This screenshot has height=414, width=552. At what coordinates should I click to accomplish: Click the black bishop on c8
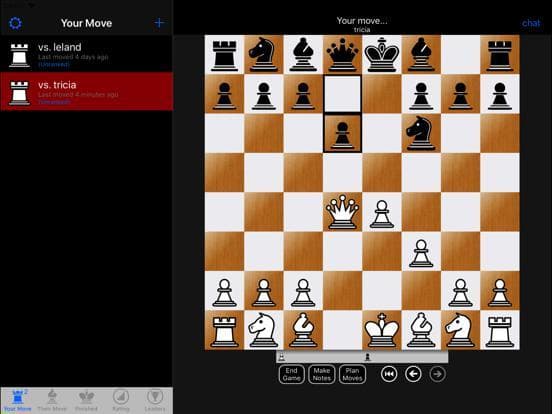point(303,55)
